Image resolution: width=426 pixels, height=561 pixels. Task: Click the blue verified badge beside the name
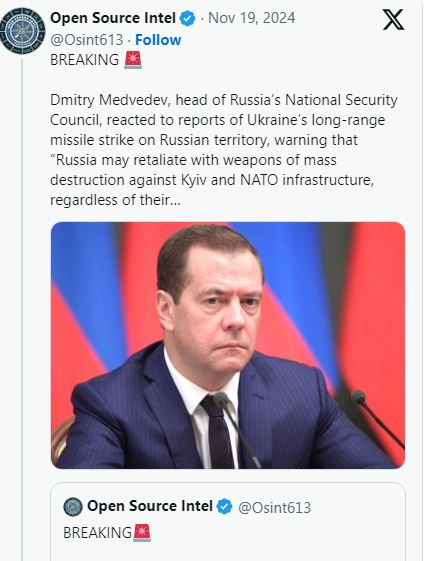(x=187, y=18)
